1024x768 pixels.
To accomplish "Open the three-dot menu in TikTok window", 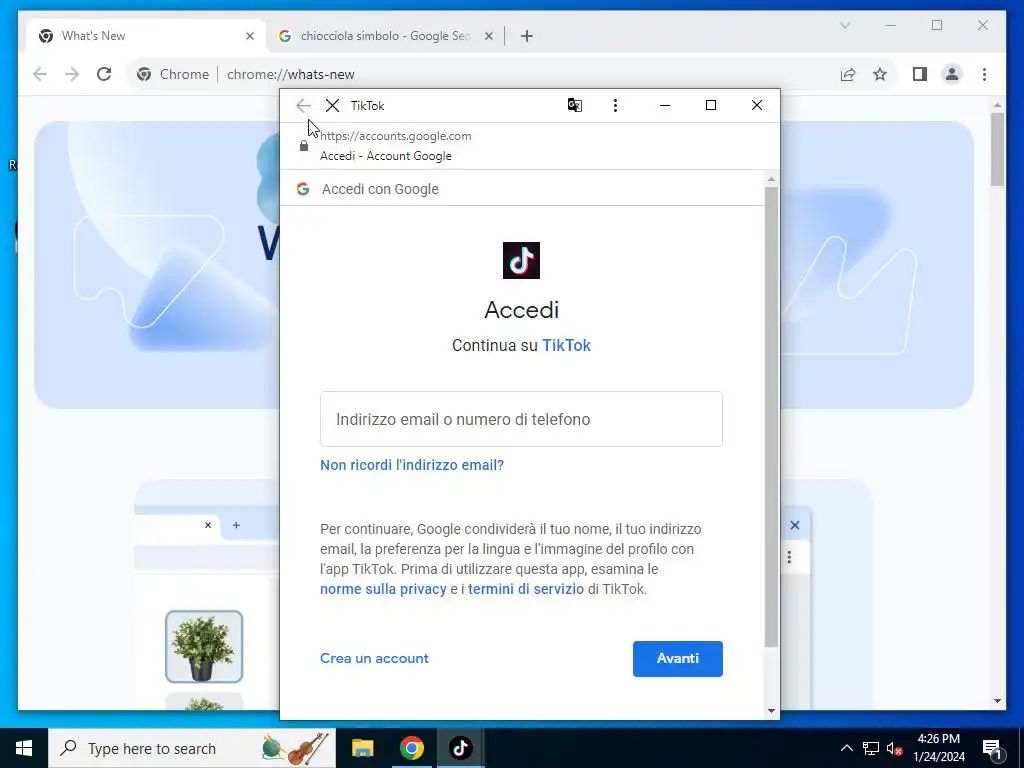I will 615,106.
